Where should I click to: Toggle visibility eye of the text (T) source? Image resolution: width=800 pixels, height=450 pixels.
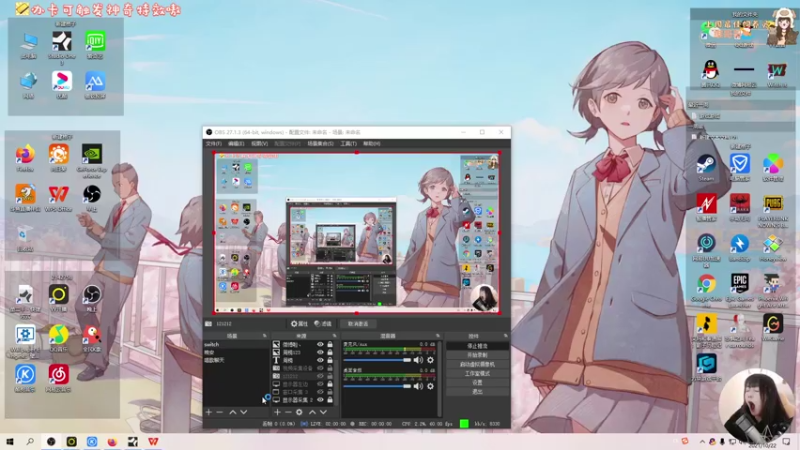(320, 360)
